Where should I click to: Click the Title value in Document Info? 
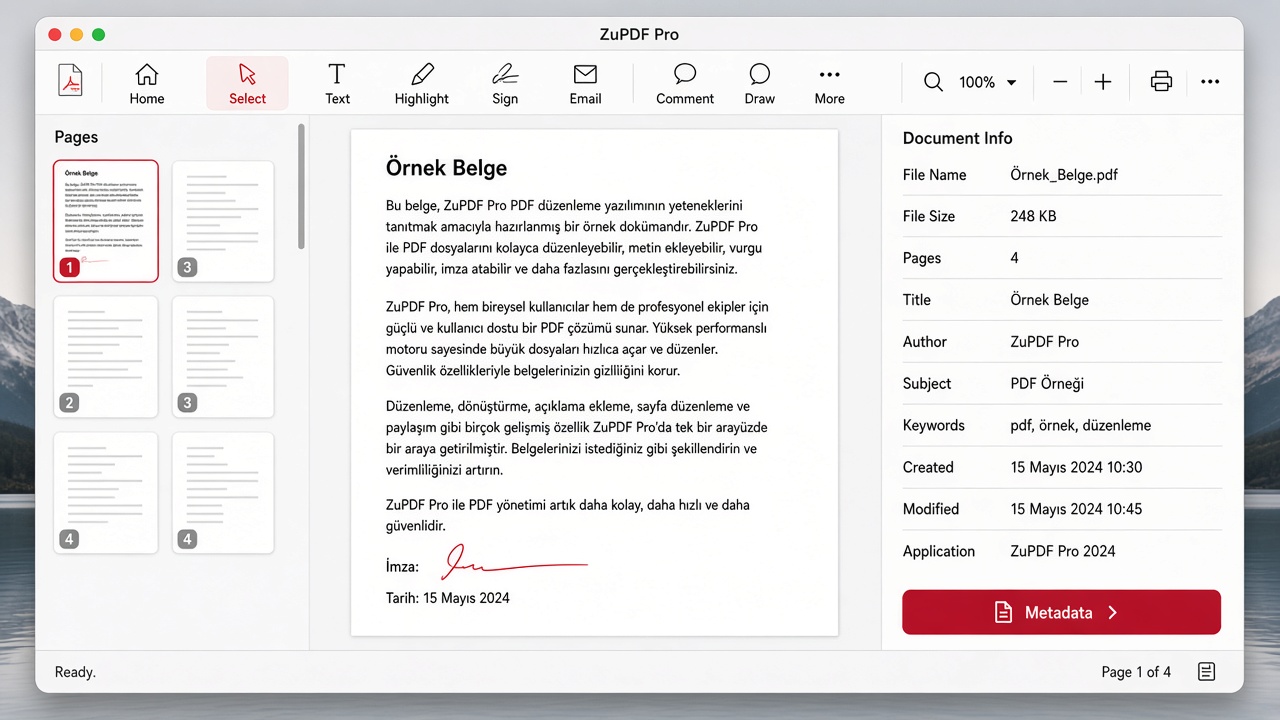1049,300
